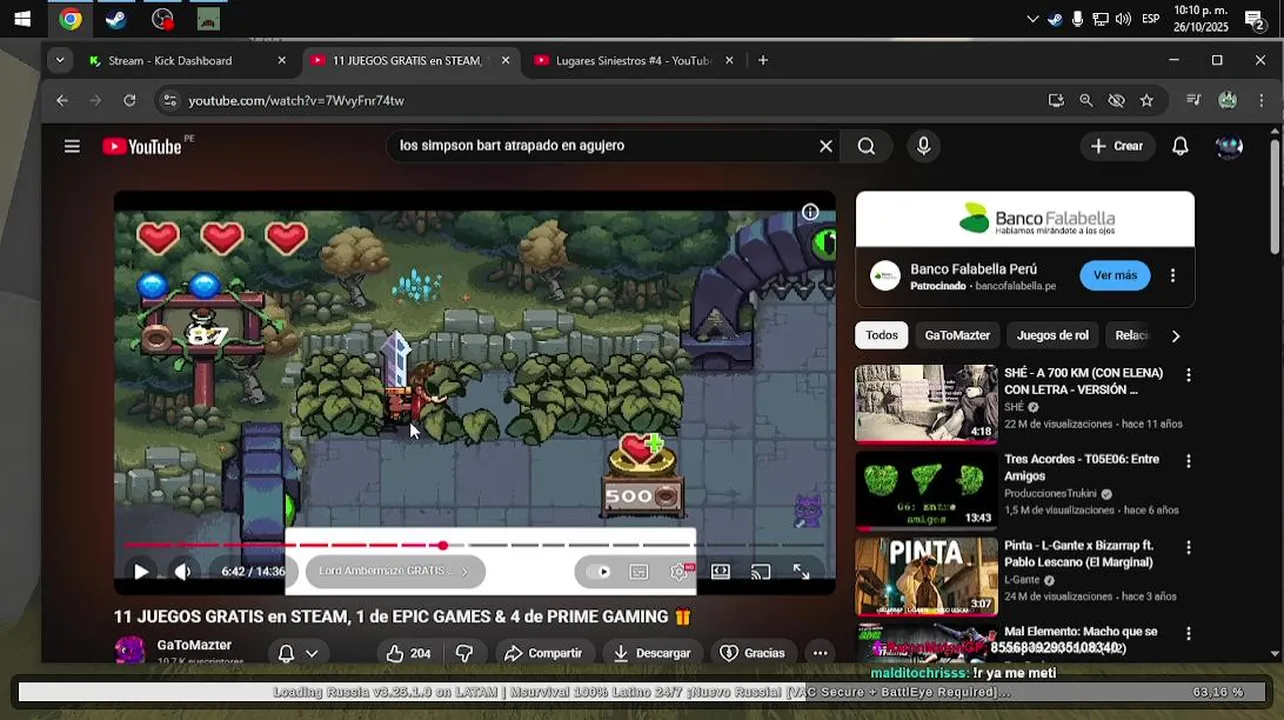Open Chrome media controls icon
This screenshot has width=1284, height=720.
(1193, 100)
